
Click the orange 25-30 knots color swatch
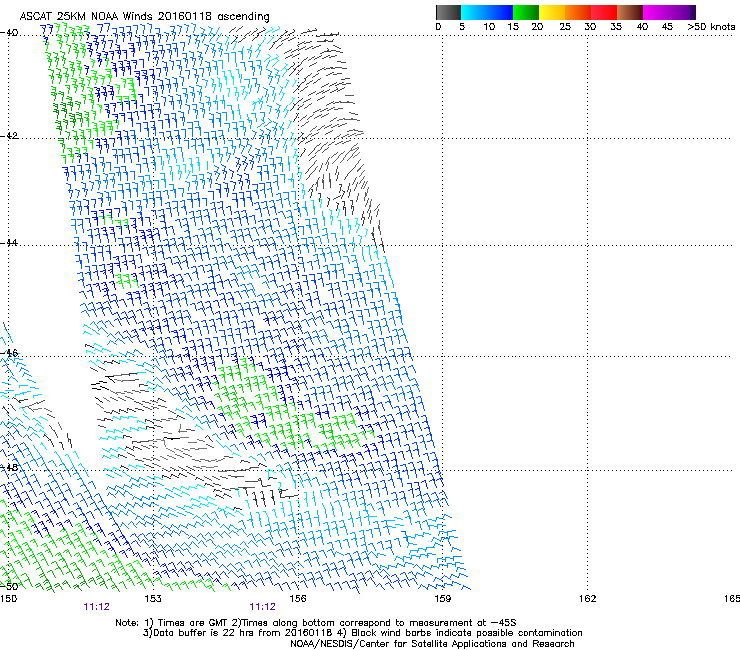578,12
